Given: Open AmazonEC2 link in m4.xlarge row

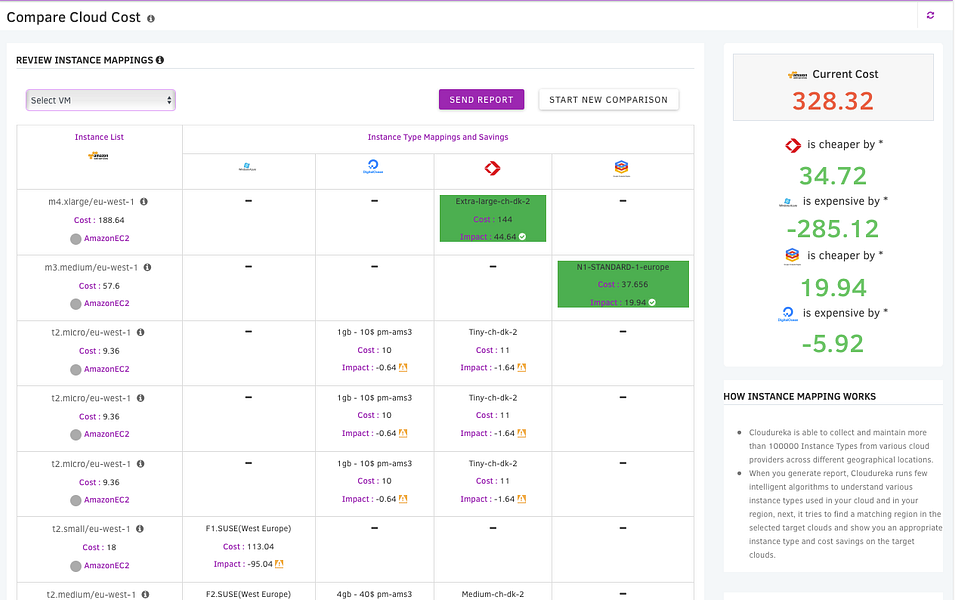Looking at the screenshot, I should (x=107, y=238).
